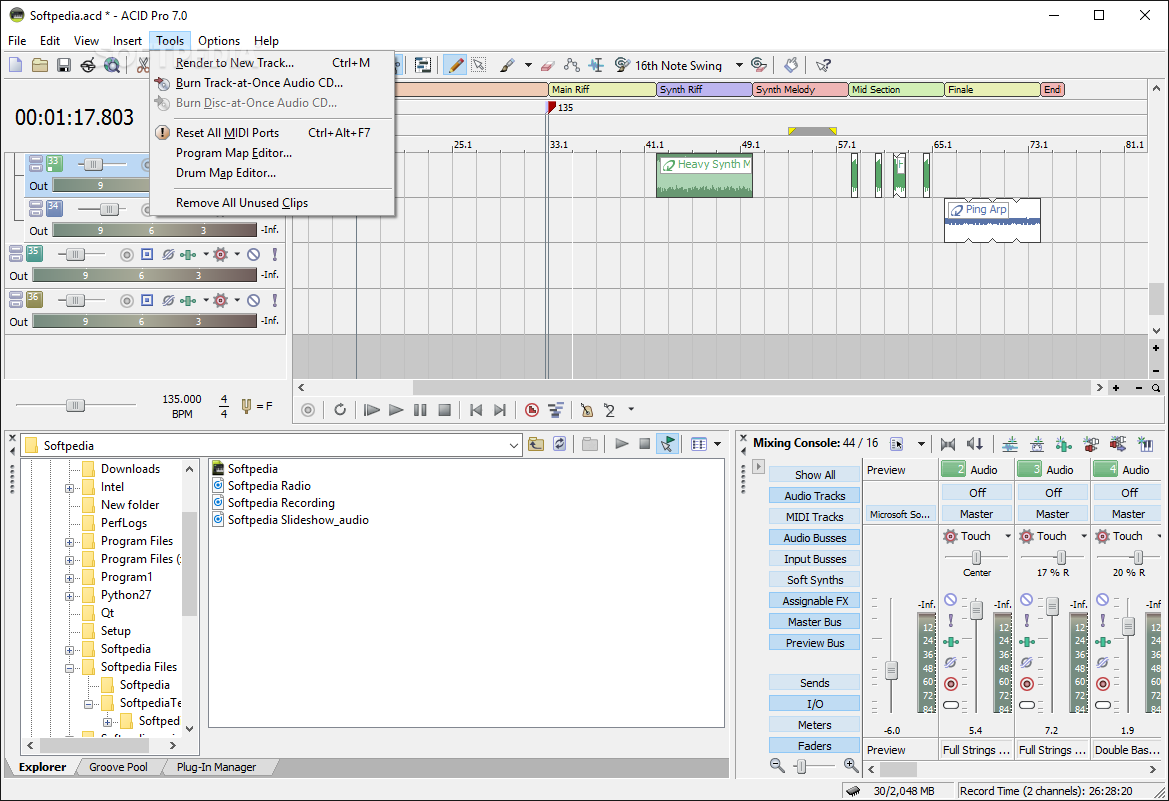1169x801 pixels.
Task: Create a new project with New icon
Action: 16,65
